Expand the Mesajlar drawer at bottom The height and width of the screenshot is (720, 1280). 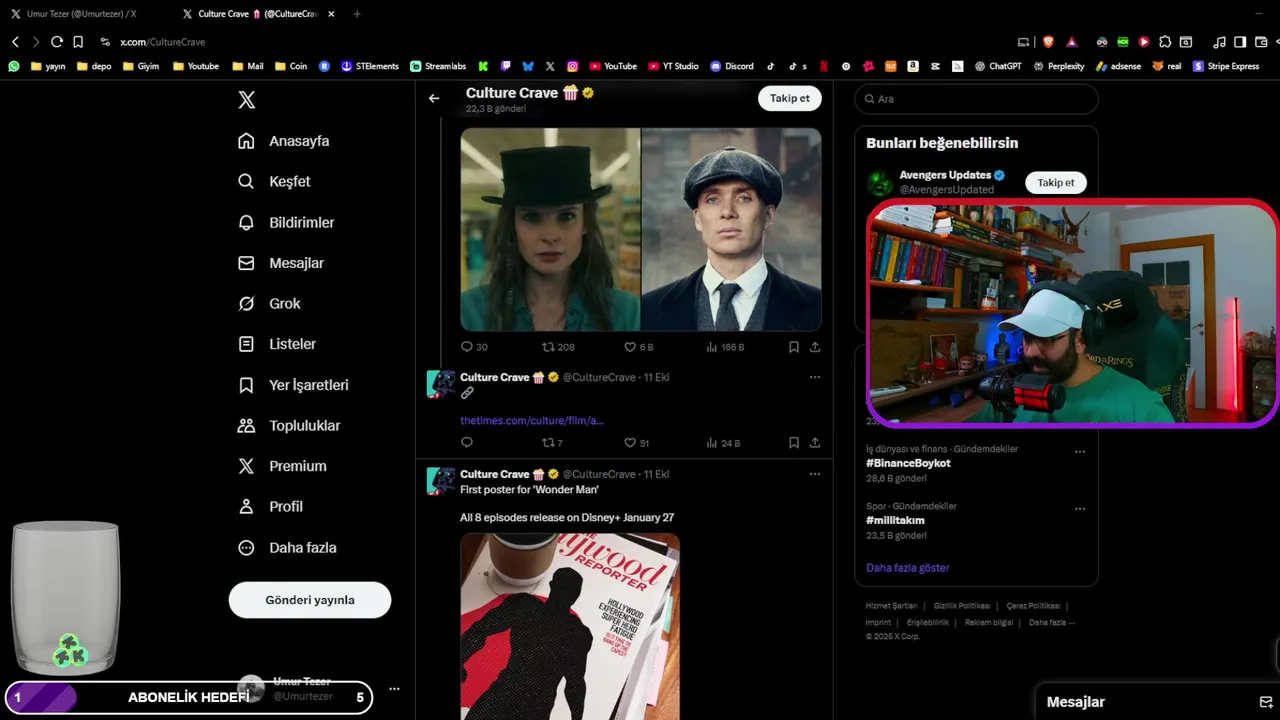1076,702
